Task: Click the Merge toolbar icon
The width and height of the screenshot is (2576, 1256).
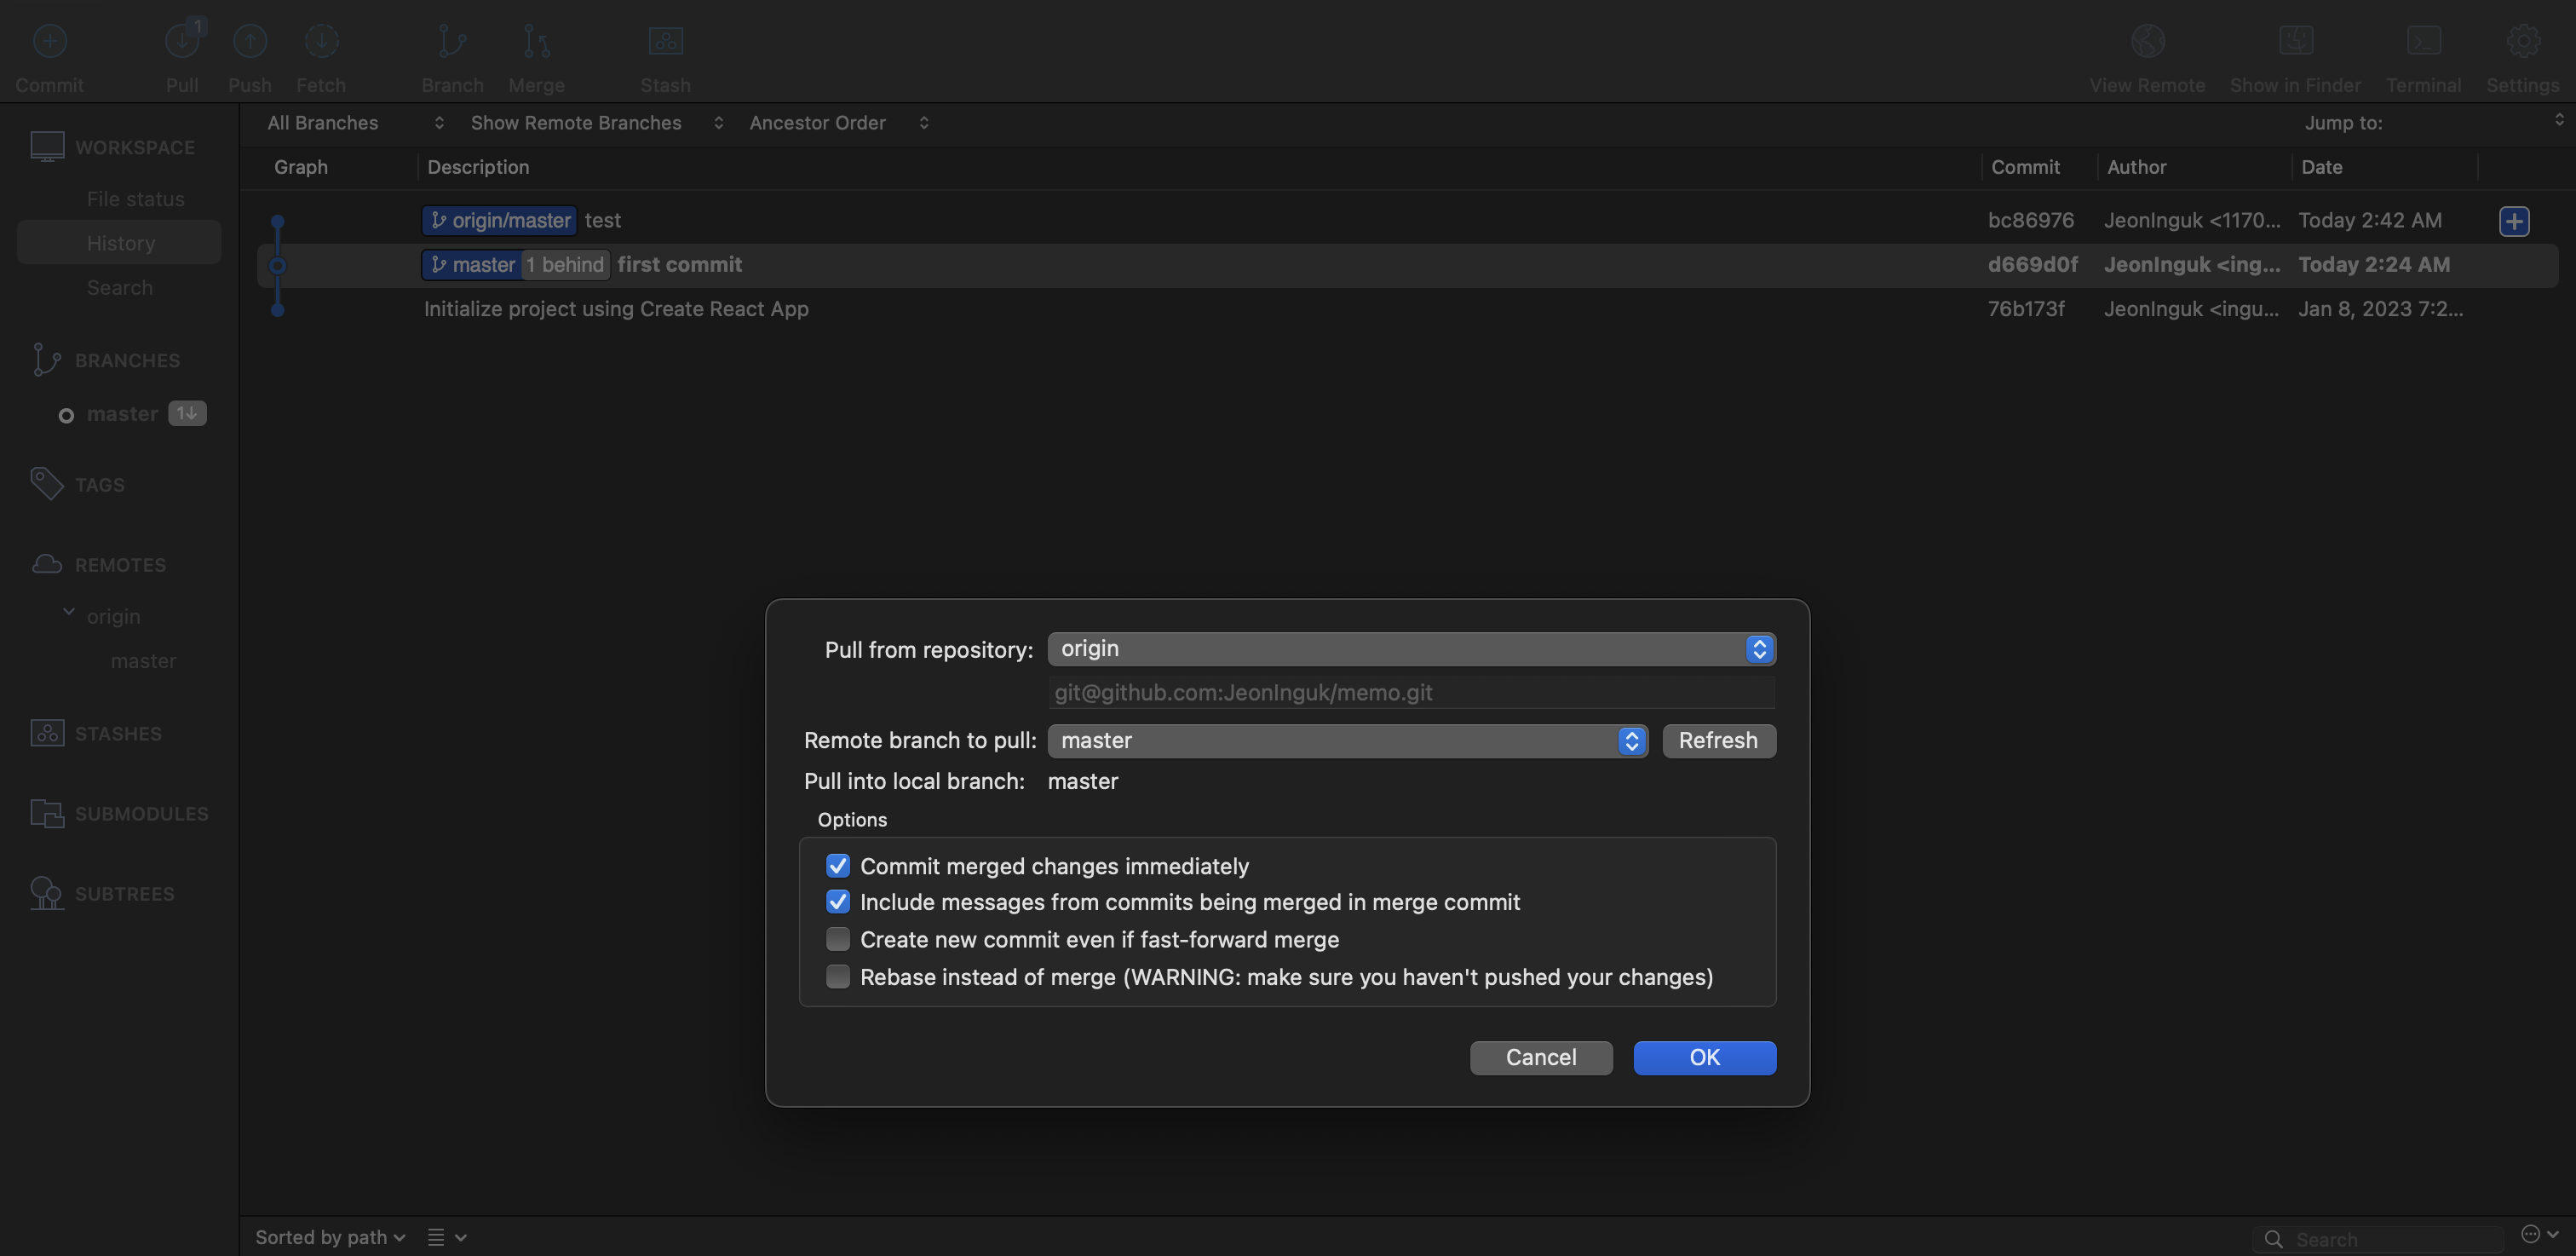Action: (x=536, y=42)
